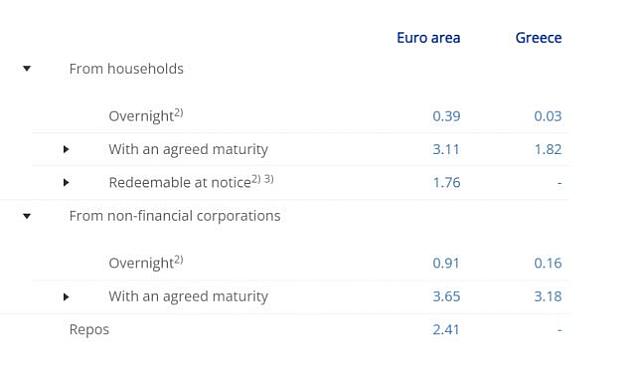
Task: Open households Overnight Euro area value 0.39
Action: pyautogui.click(x=446, y=116)
